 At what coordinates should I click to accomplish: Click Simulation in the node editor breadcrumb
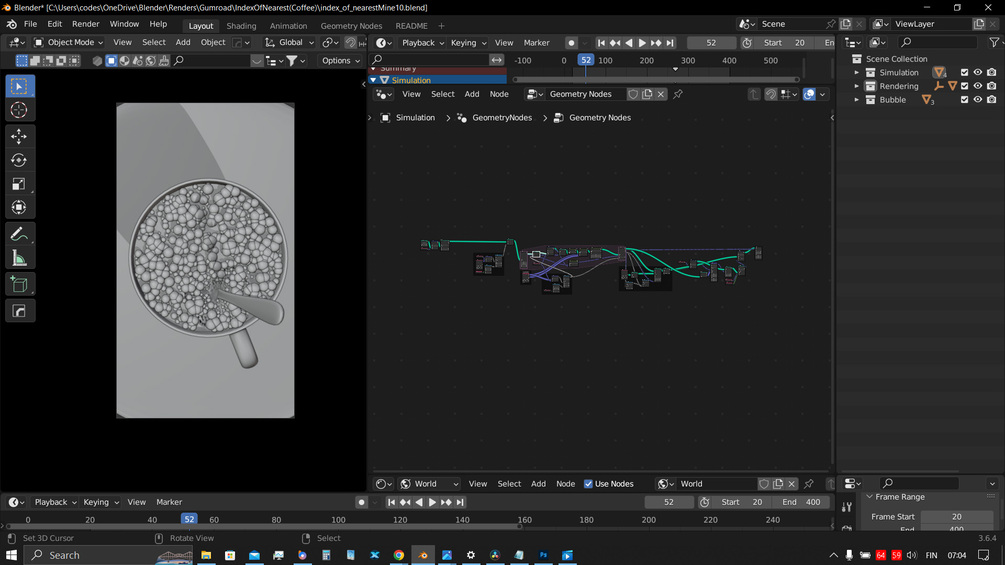click(414, 118)
